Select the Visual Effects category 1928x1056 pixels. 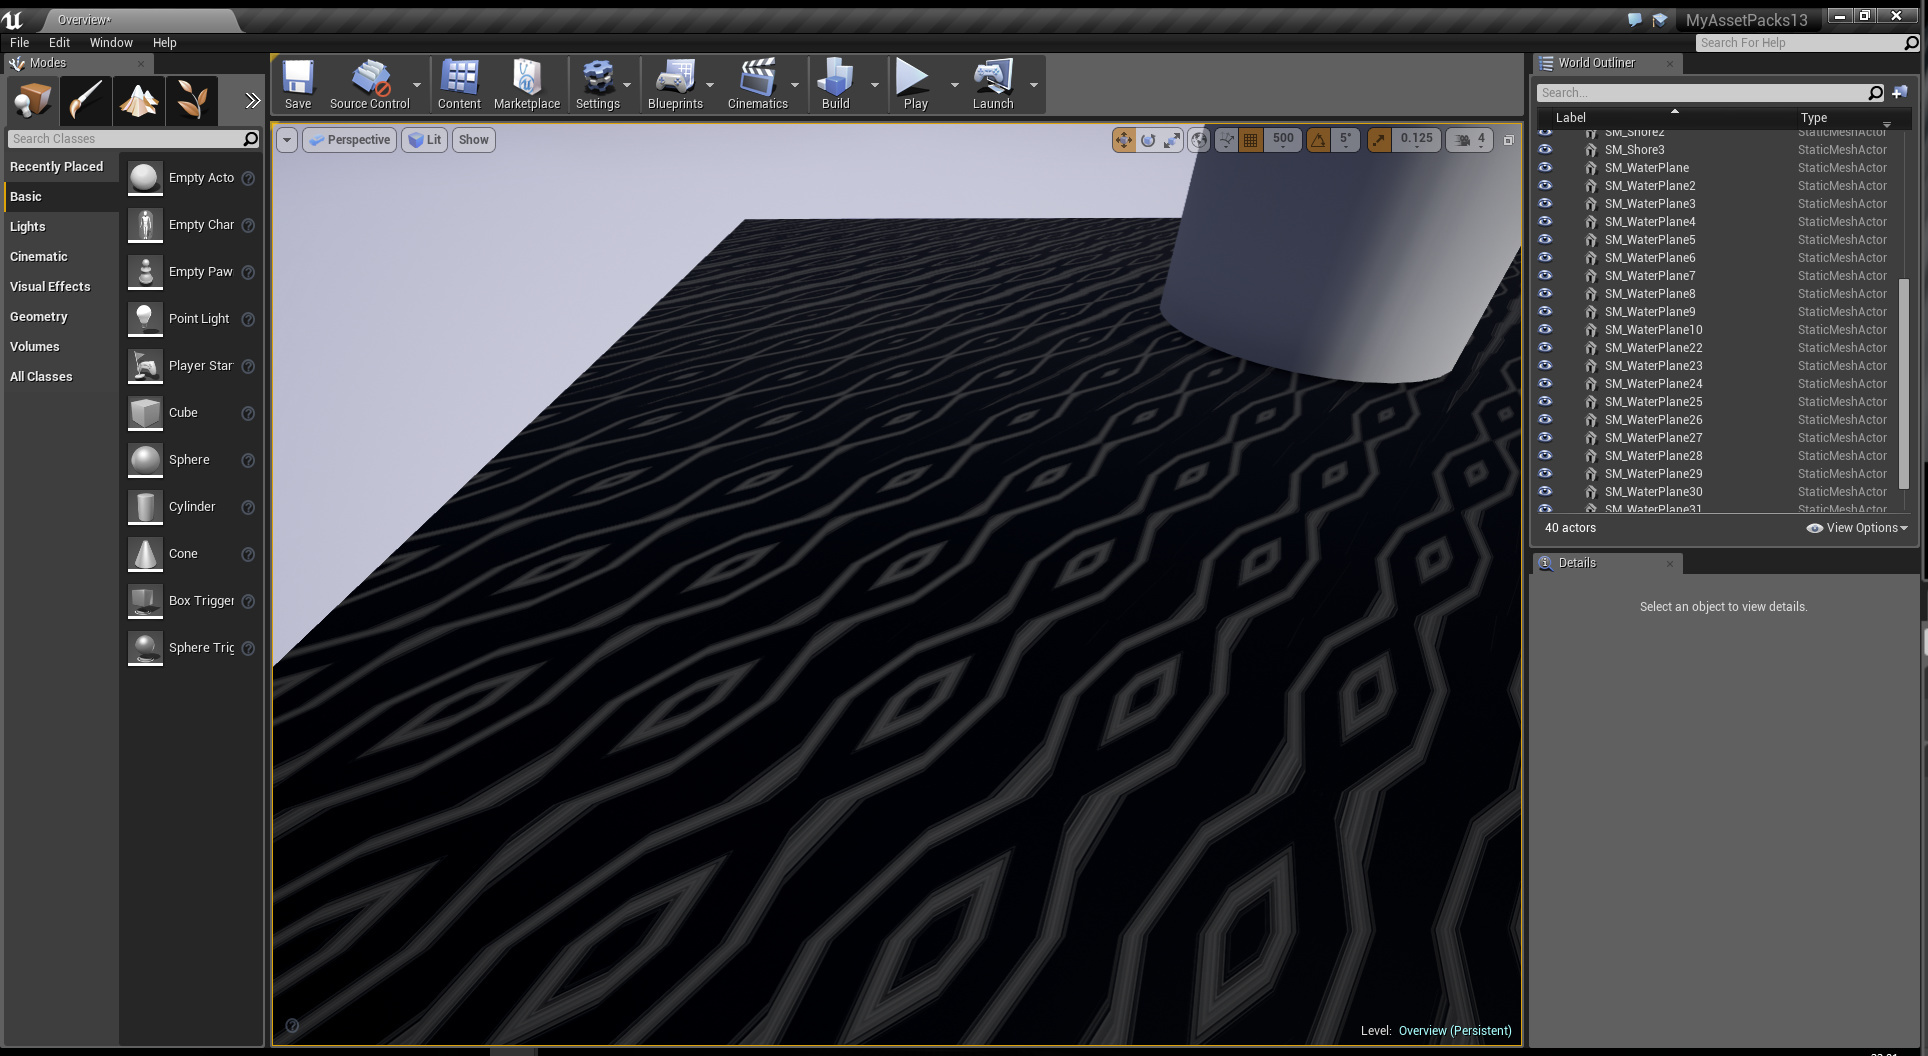pyautogui.click(x=50, y=287)
